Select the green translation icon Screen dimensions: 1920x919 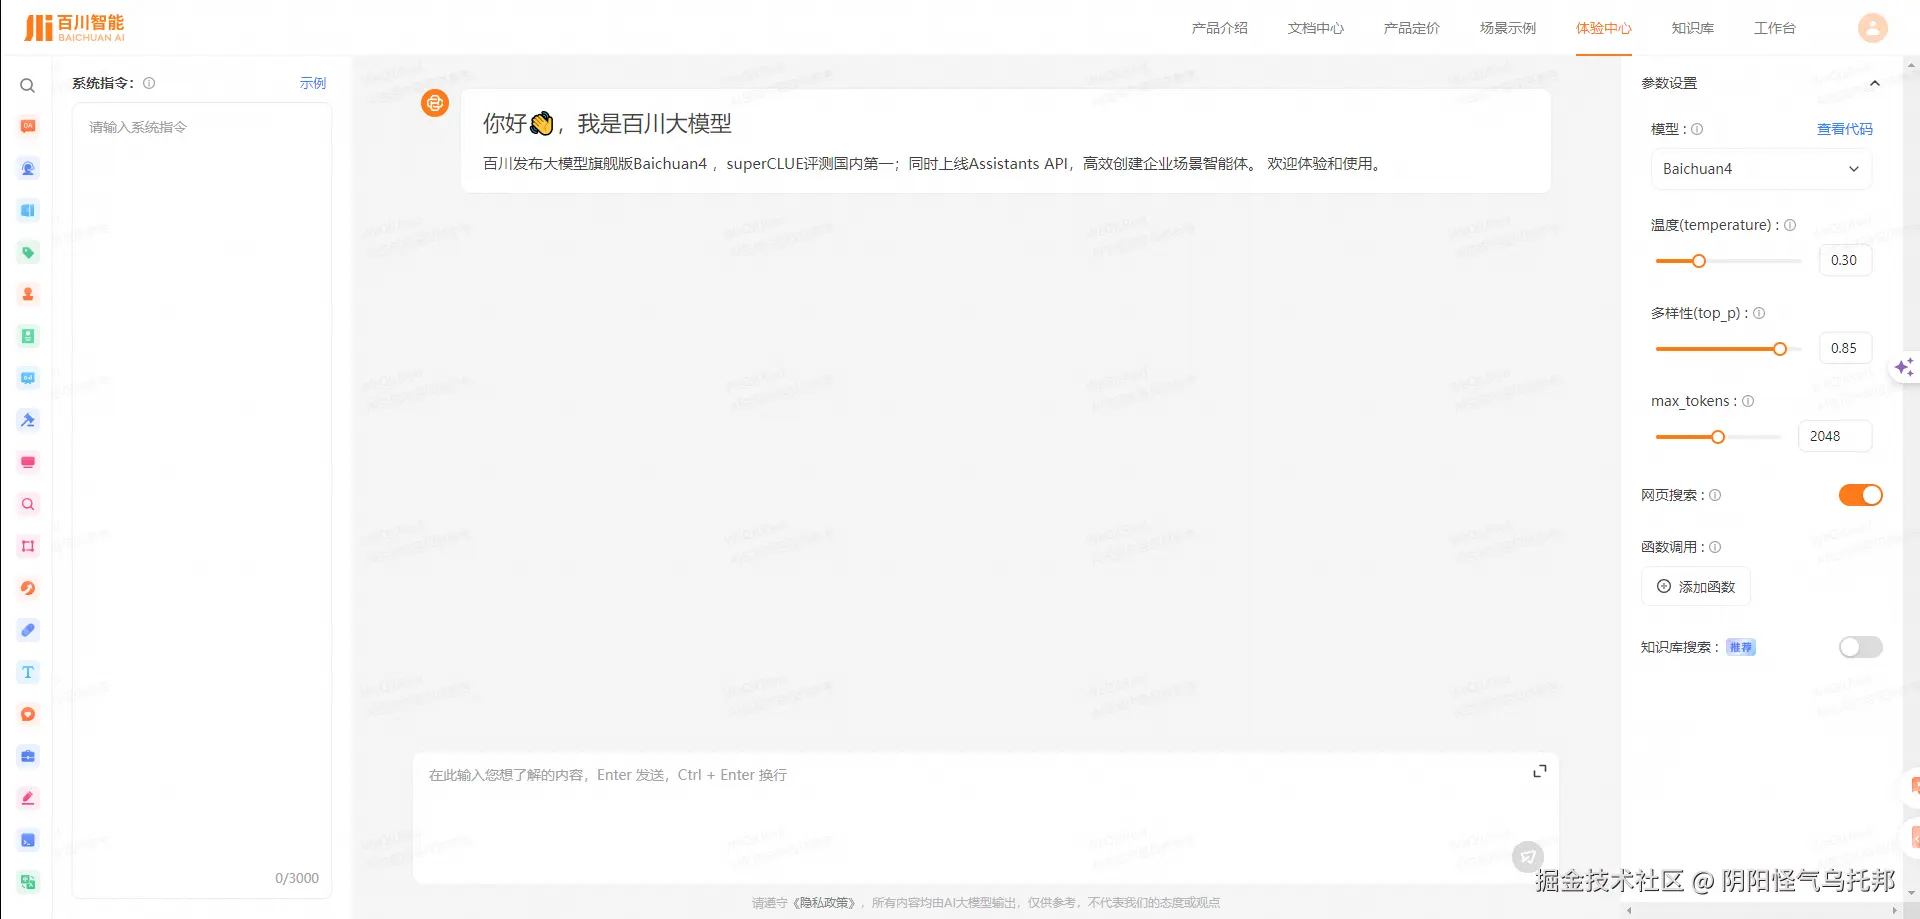tap(28, 882)
